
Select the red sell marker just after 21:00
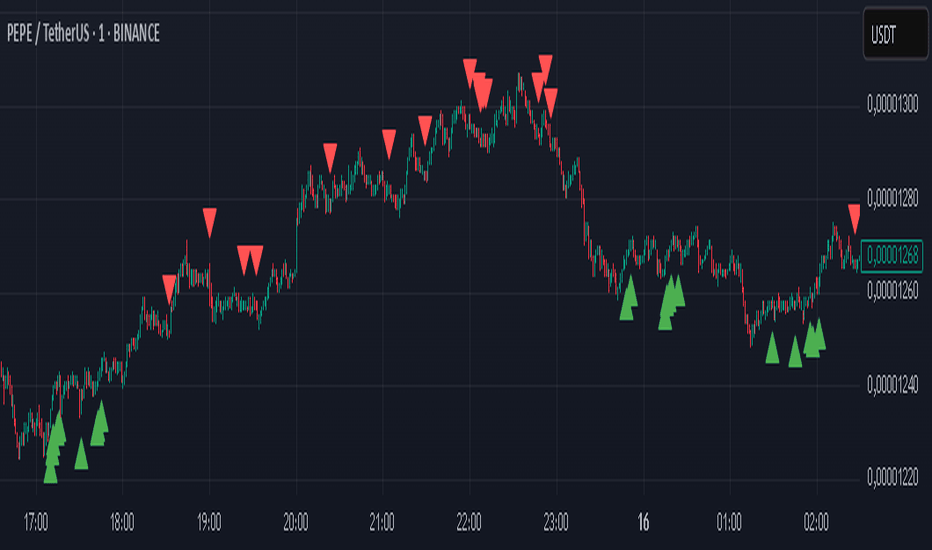389,144
